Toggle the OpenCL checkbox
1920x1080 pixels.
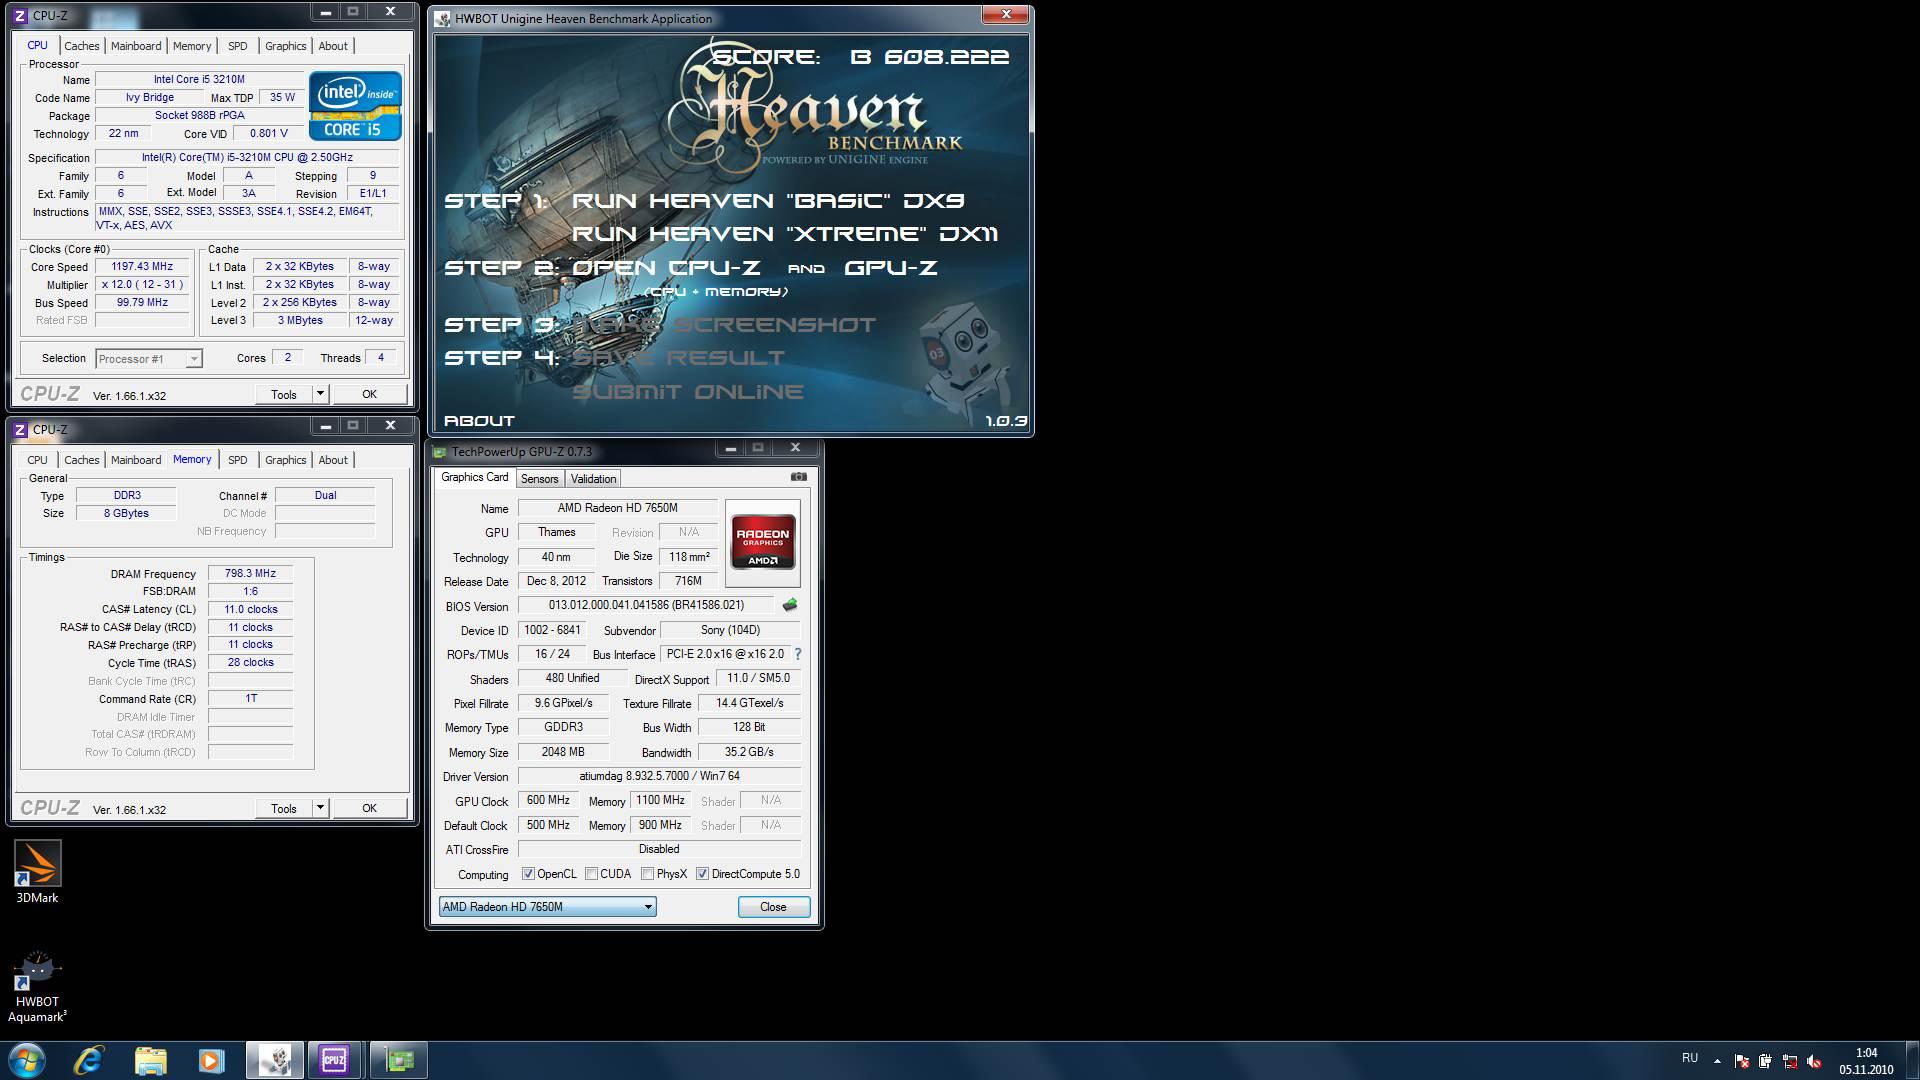click(x=528, y=874)
